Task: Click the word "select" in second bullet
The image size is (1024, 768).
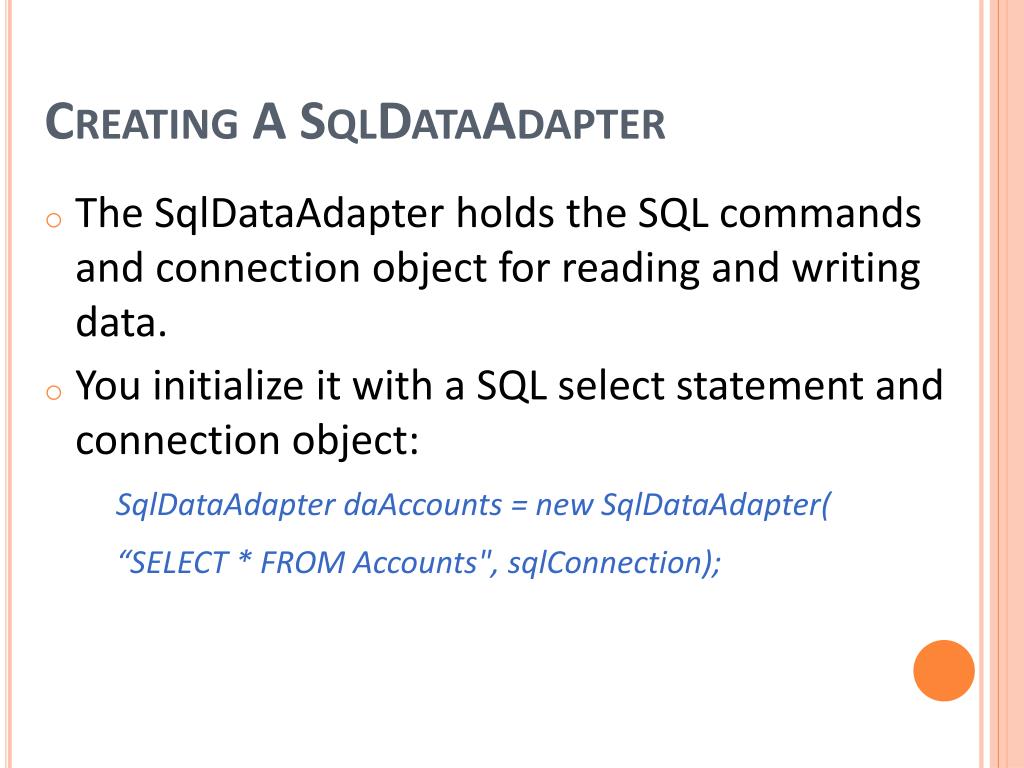Action: pos(607,385)
